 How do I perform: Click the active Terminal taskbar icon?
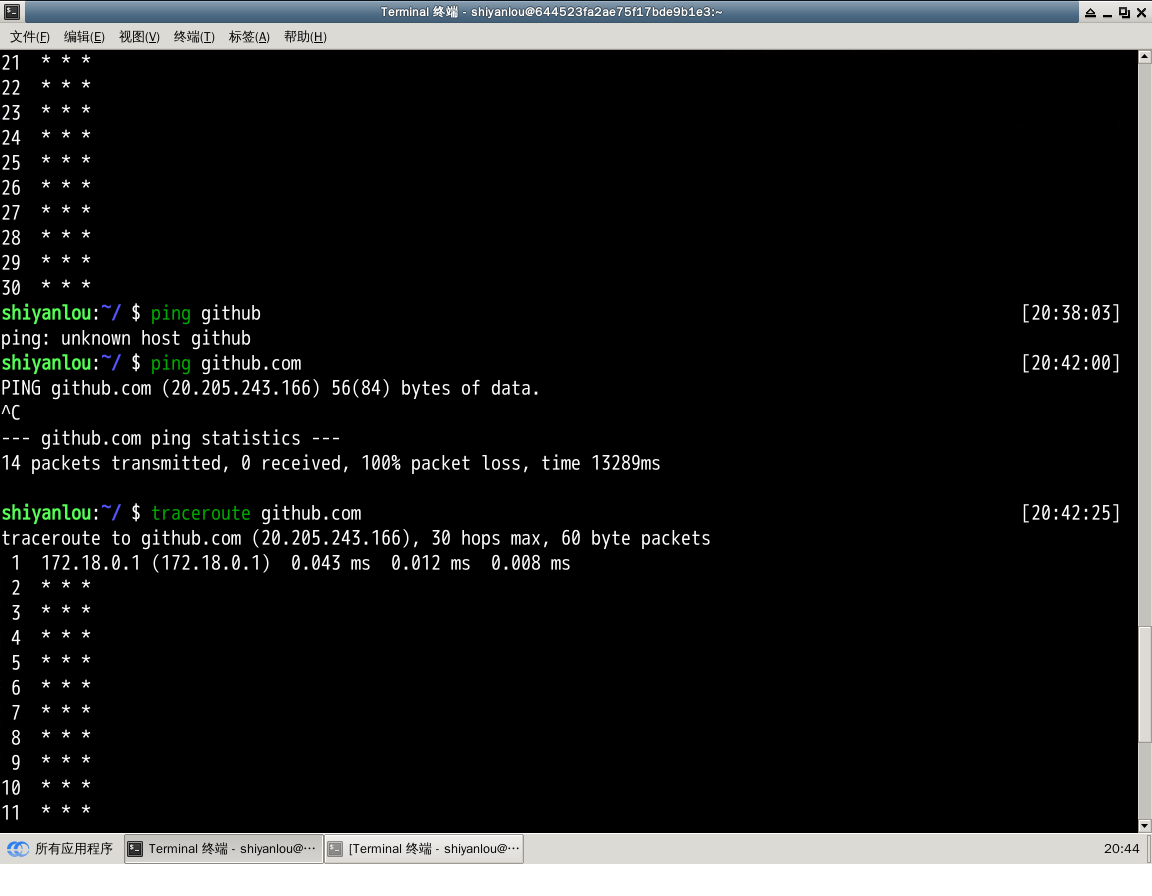click(136, 849)
